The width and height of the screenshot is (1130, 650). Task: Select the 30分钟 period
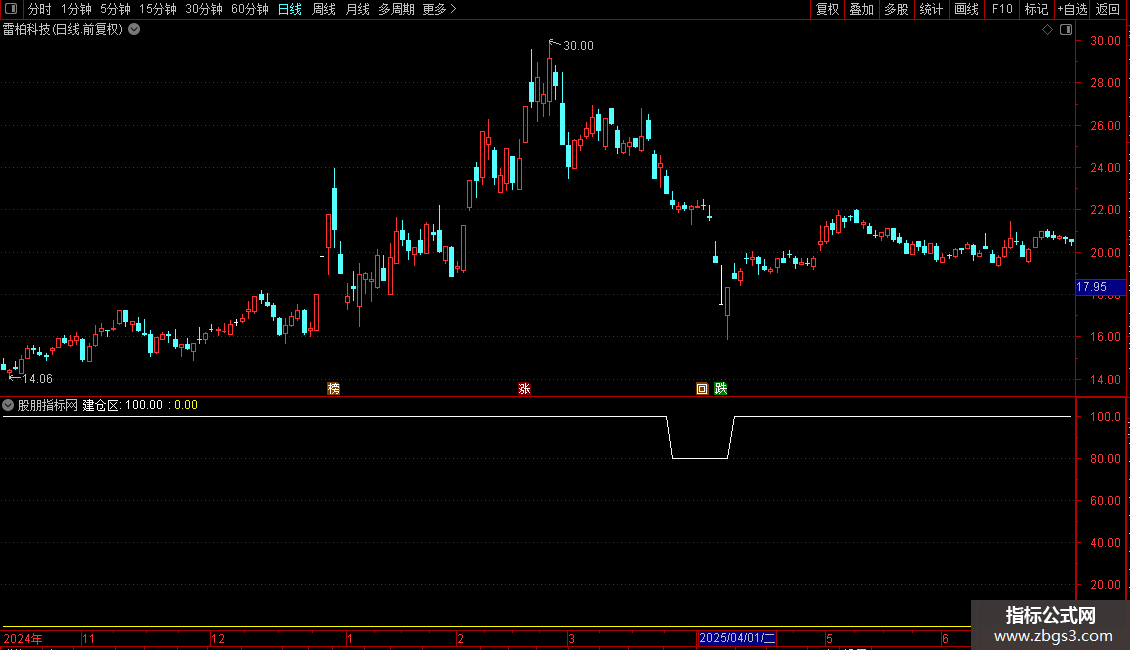(204, 9)
